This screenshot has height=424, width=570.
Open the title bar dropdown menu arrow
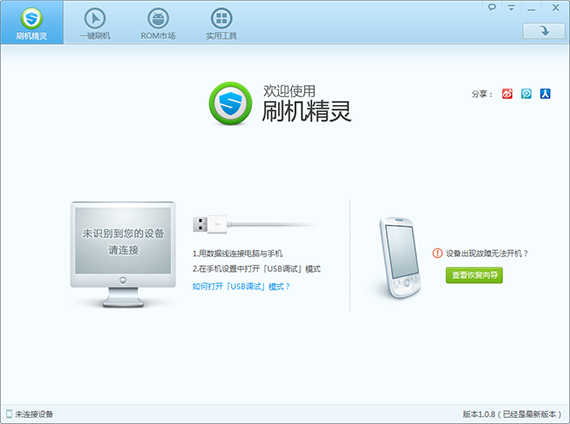click(x=511, y=7)
